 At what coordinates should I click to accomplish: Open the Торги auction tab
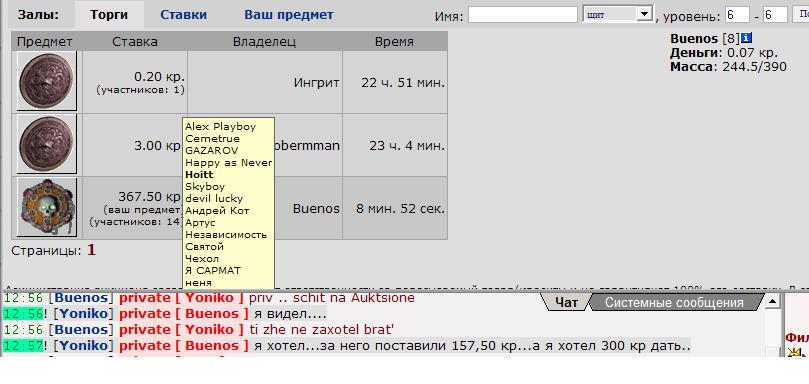click(x=109, y=15)
